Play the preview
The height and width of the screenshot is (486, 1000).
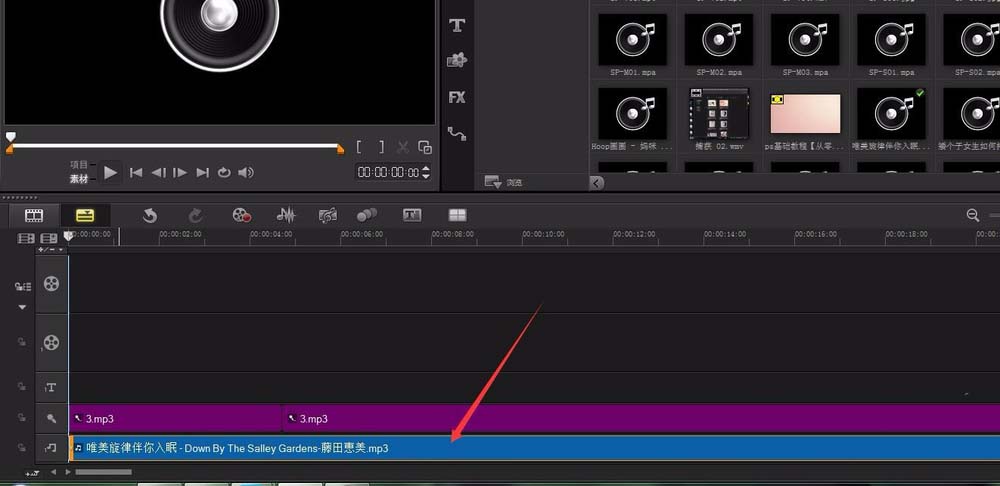[110, 172]
